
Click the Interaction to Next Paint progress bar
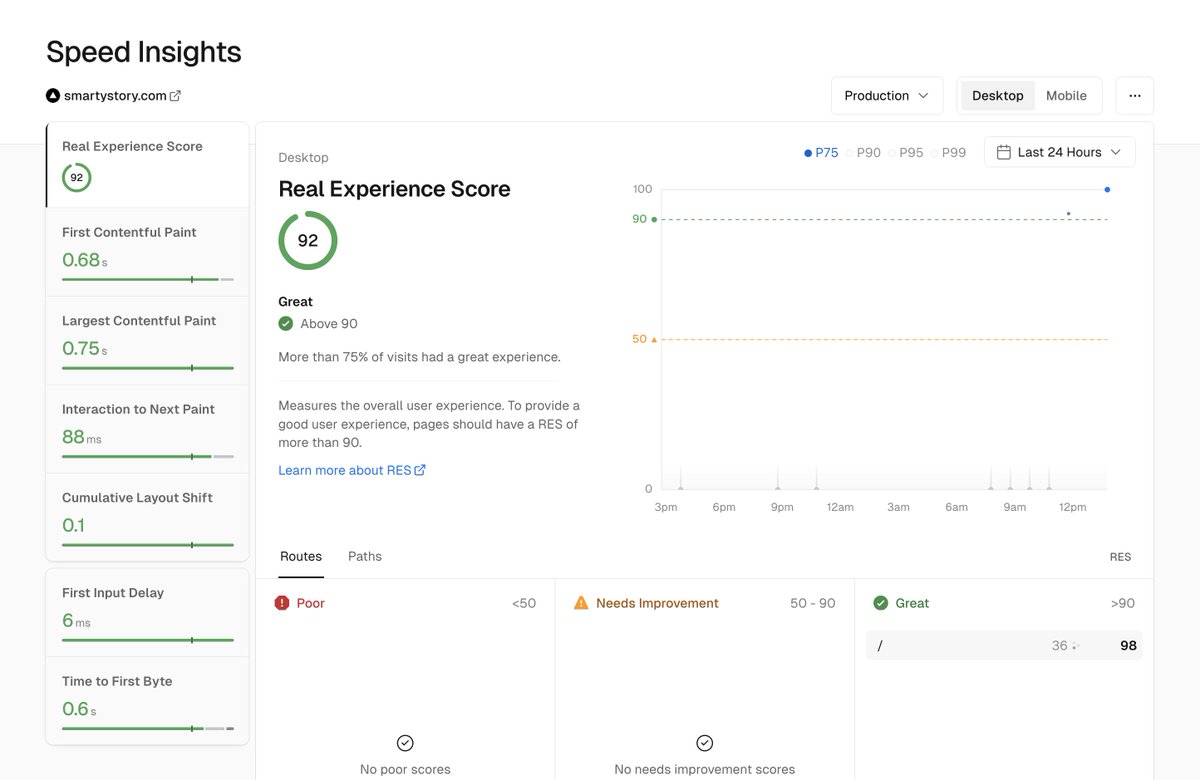pyautogui.click(x=148, y=457)
